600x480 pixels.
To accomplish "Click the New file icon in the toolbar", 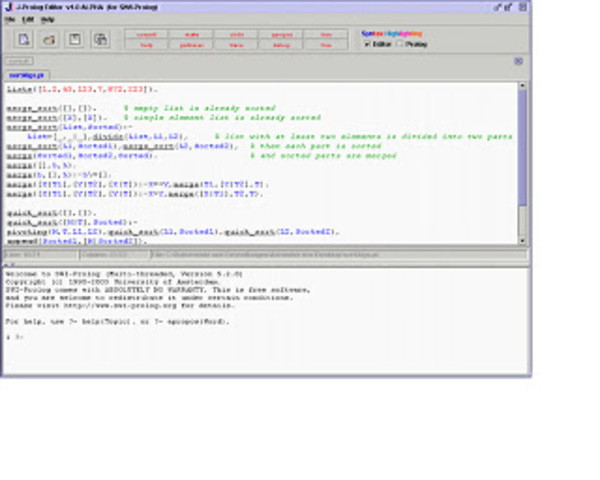I will 24,39.
